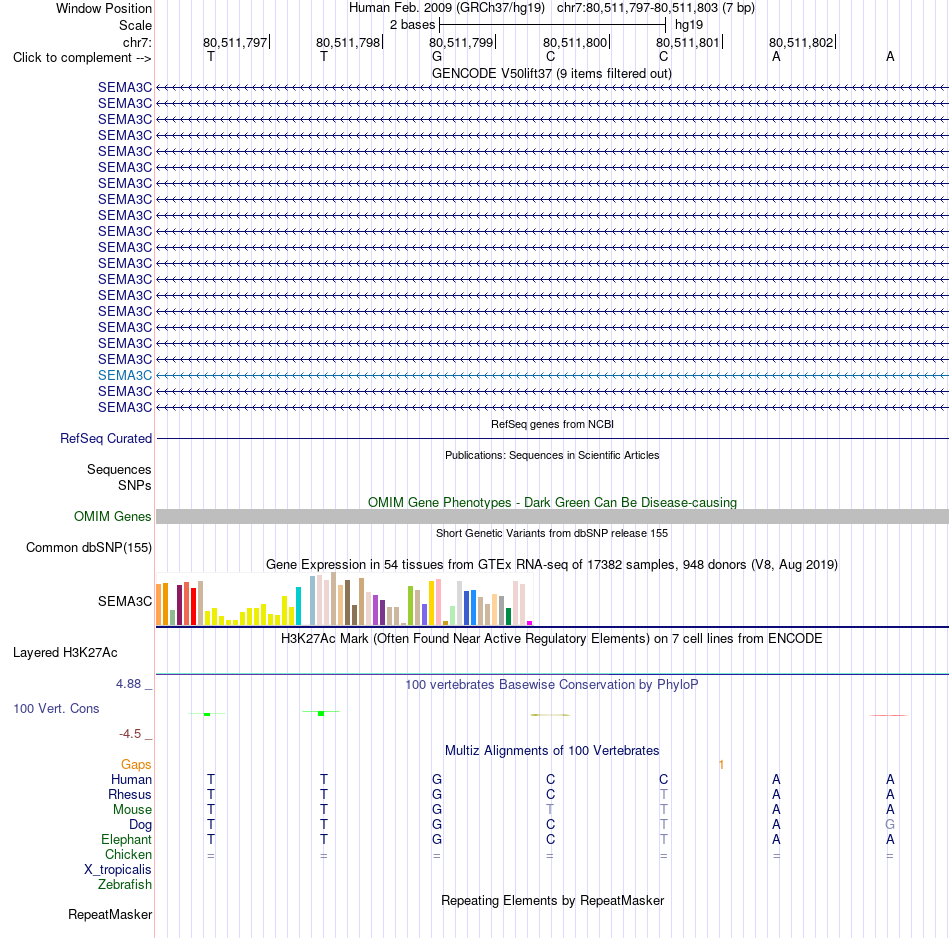
Task: Click 'Short Genetic Variants from dbSNP release 155'
Action: tap(552, 533)
